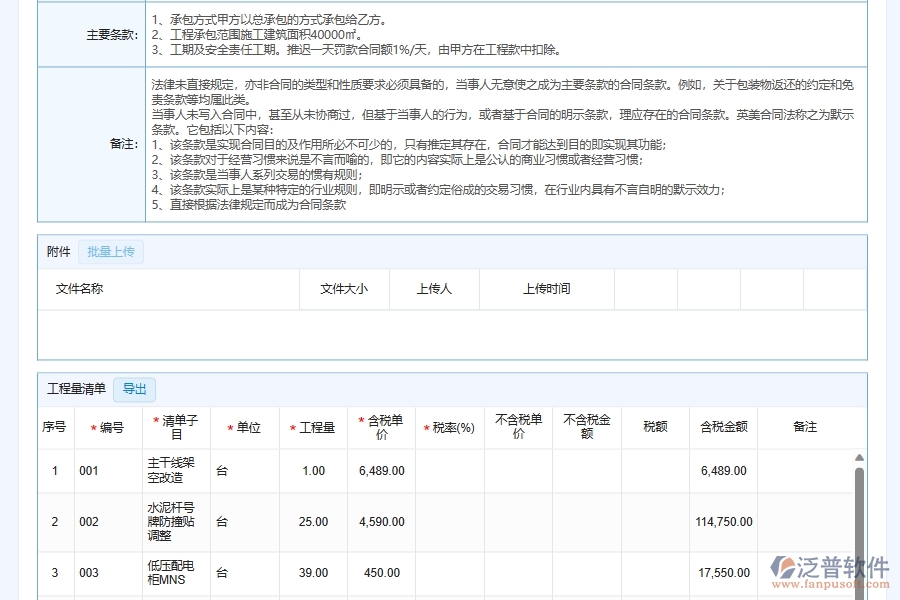Select the 水泥杆号牌防撞贴调整 cell
The width and height of the screenshot is (900, 600).
coord(174,521)
